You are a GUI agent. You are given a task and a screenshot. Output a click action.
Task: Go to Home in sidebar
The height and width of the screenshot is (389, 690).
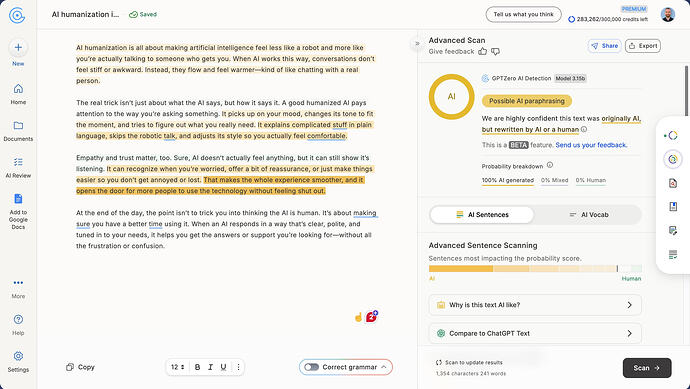[18, 94]
